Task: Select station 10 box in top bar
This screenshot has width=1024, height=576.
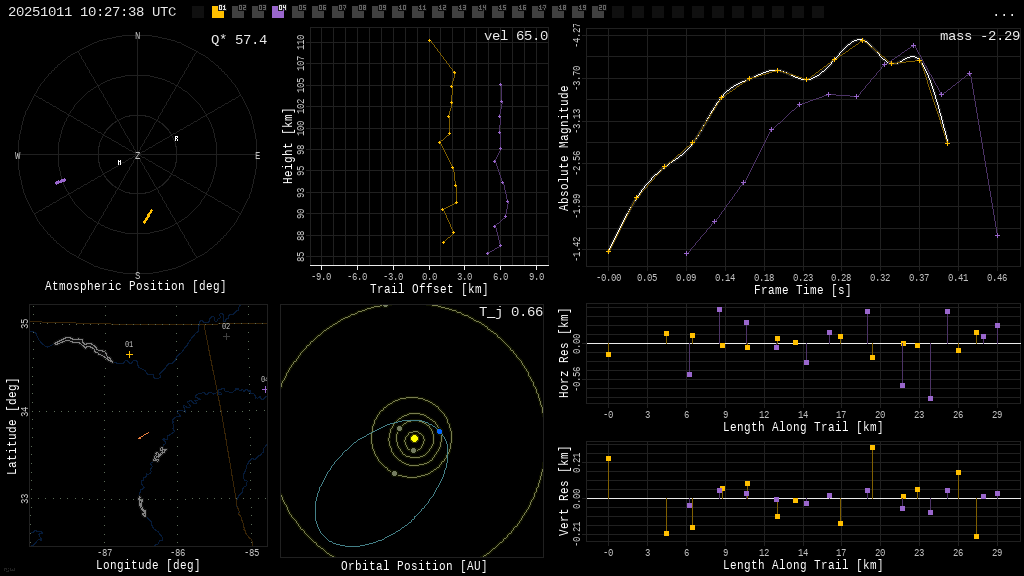Action: pyautogui.click(x=398, y=12)
